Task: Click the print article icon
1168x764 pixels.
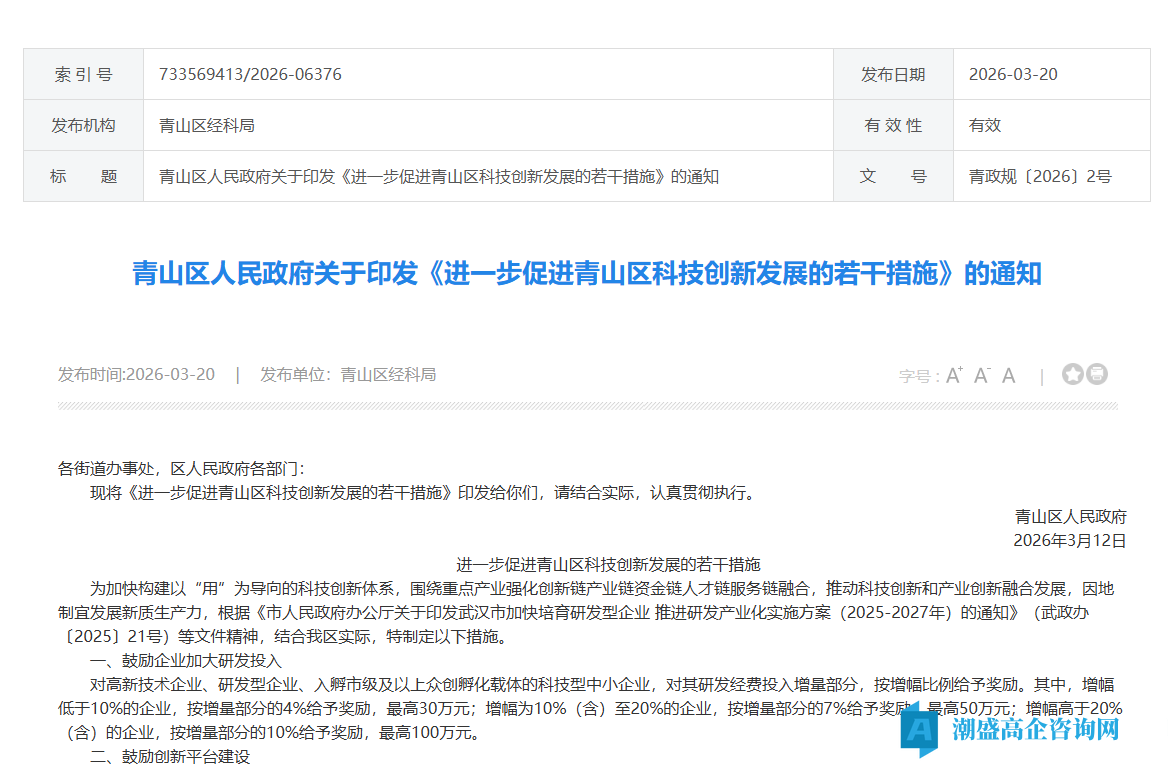Action: pyautogui.click(x=1097, y=373)
